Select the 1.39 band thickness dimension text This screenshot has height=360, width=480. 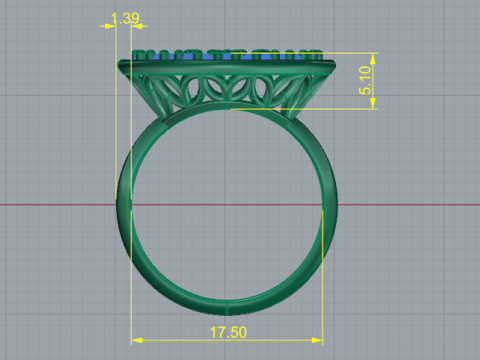(x=125, y=19)
